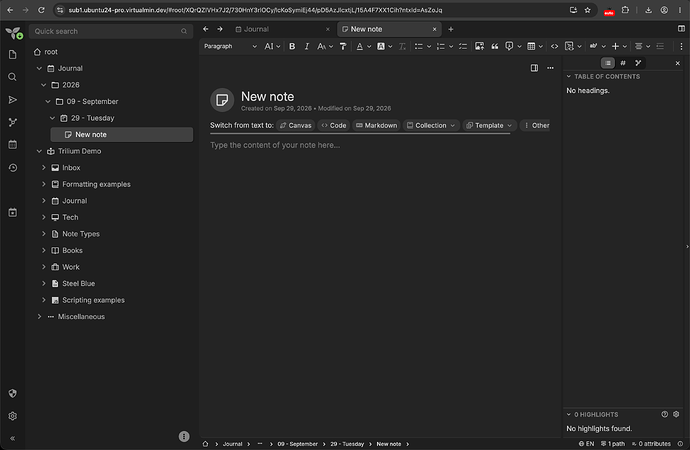Screen dimensions: 690x450
Task: Click the Trilium logo global menu
Action: coord(13,33)
